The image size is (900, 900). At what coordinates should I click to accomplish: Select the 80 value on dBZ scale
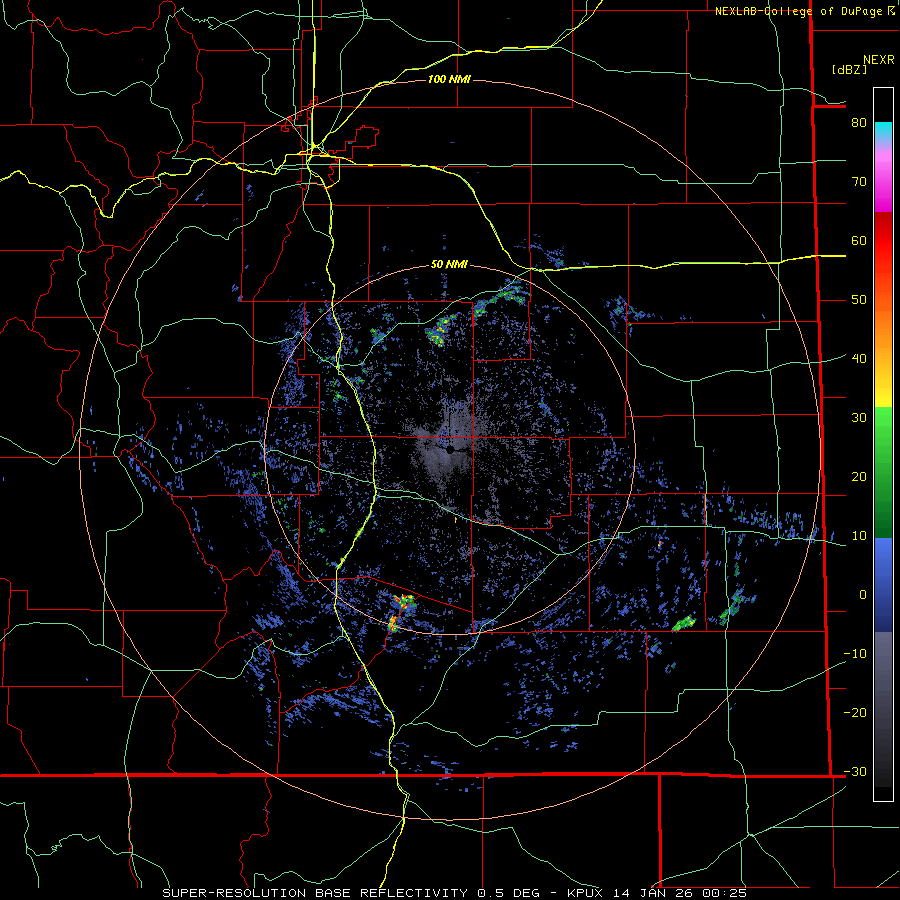[x=859, y=122]
